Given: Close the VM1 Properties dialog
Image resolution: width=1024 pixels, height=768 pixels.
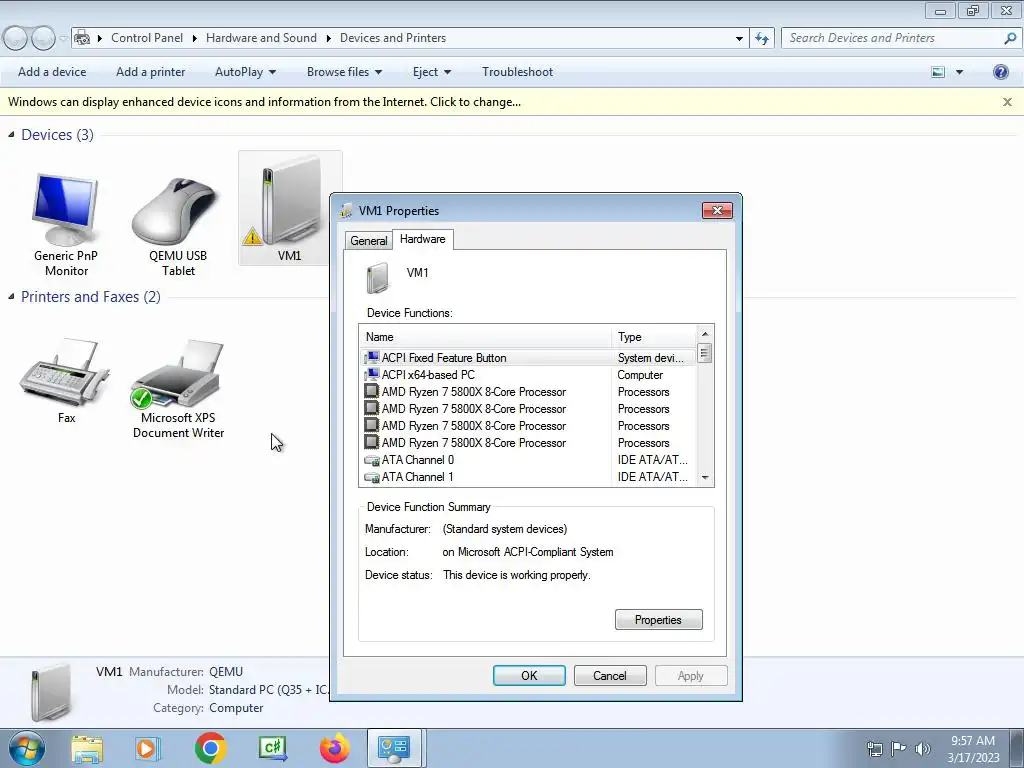Looking at the screenshot, I should tap(717, 210).
